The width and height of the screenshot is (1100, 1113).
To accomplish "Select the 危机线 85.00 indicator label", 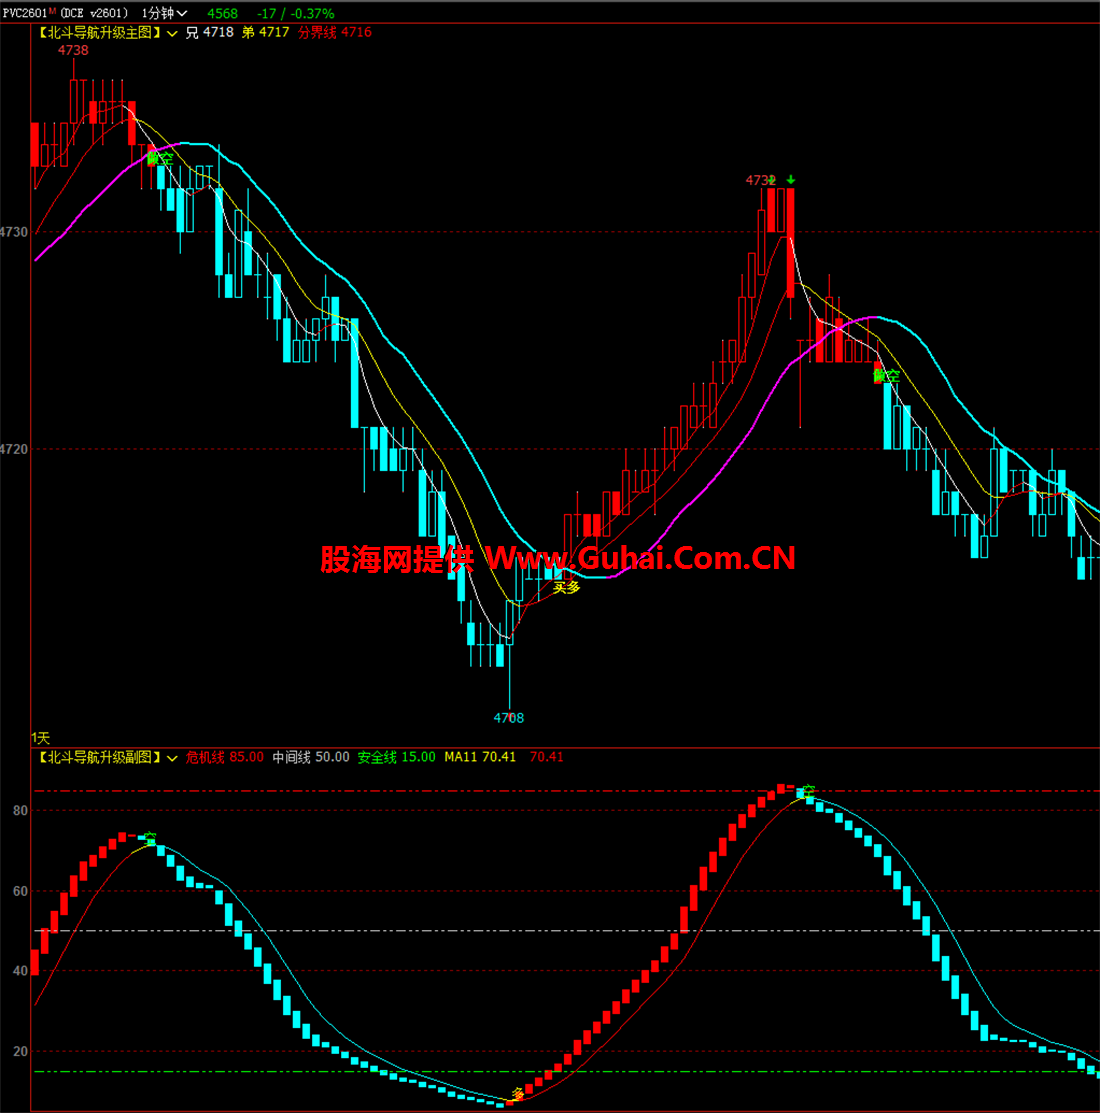I will tap(225, 757).
